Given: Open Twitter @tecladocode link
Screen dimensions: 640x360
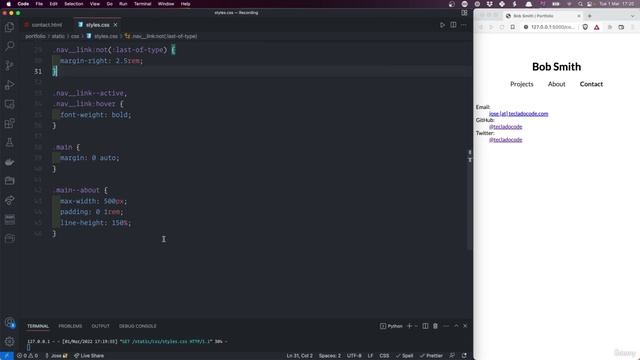Looking at the screenshot, I should pos(505,140).
